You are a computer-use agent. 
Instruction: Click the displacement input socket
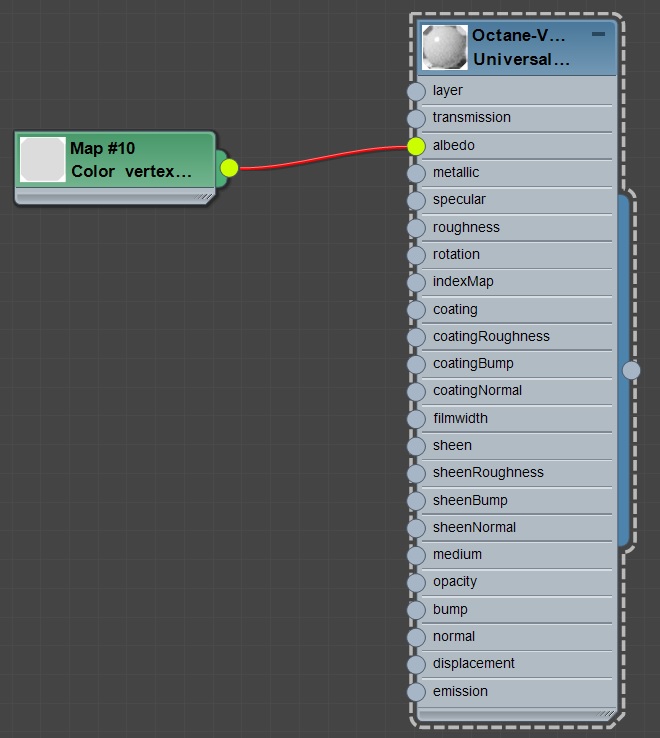click(416, 665)
